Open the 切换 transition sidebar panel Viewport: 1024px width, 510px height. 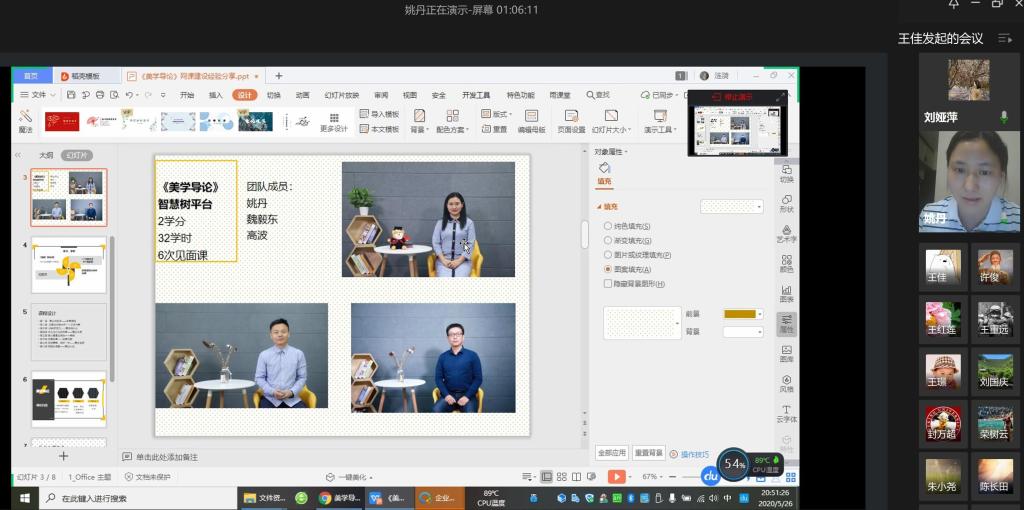coord(787,171)
